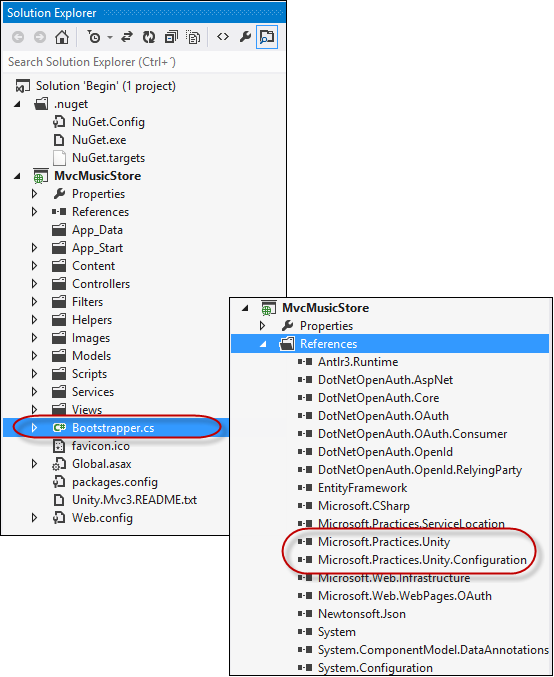Select Solution 'Begin' (1 project) node
The height and width of the screenshot is (677, 554).
coord(106,86)
